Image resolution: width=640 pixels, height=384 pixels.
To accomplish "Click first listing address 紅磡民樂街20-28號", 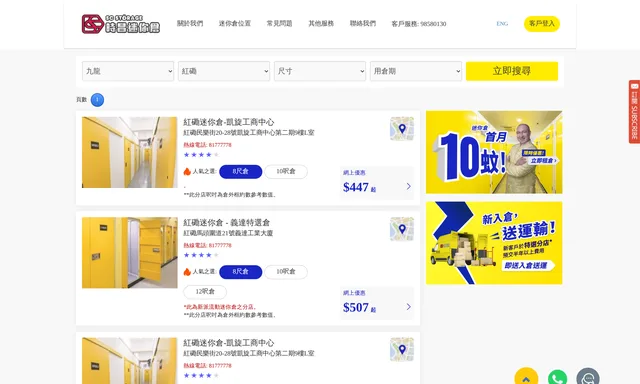I will 249,133.
